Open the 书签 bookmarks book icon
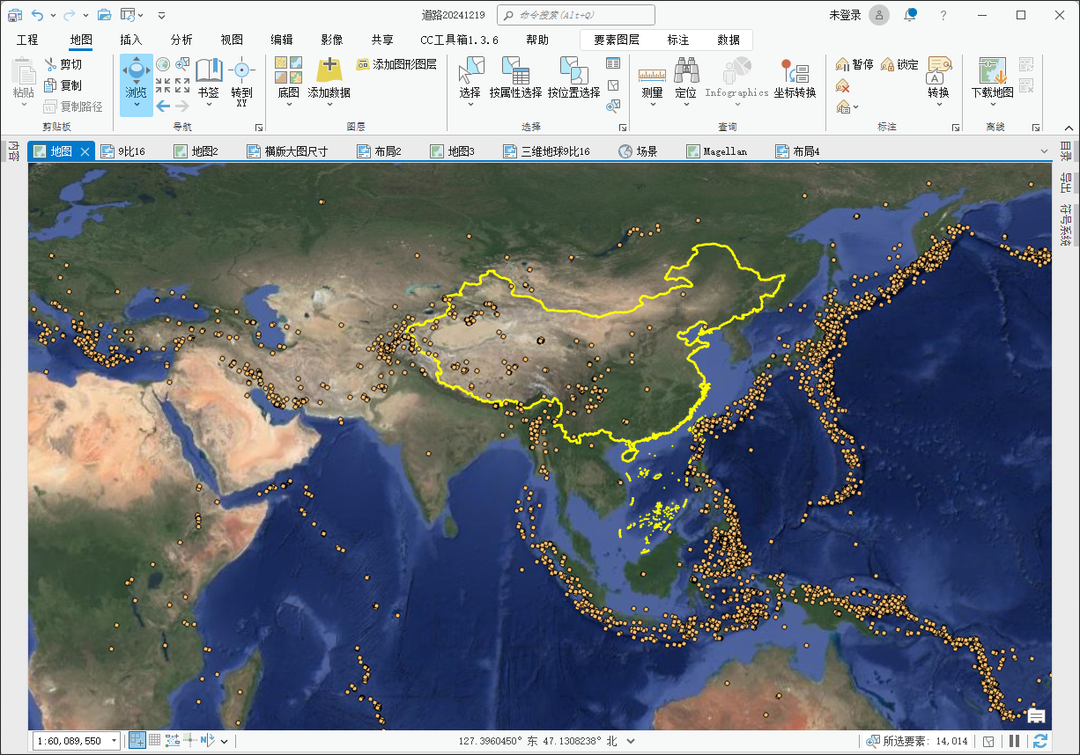 209,70
